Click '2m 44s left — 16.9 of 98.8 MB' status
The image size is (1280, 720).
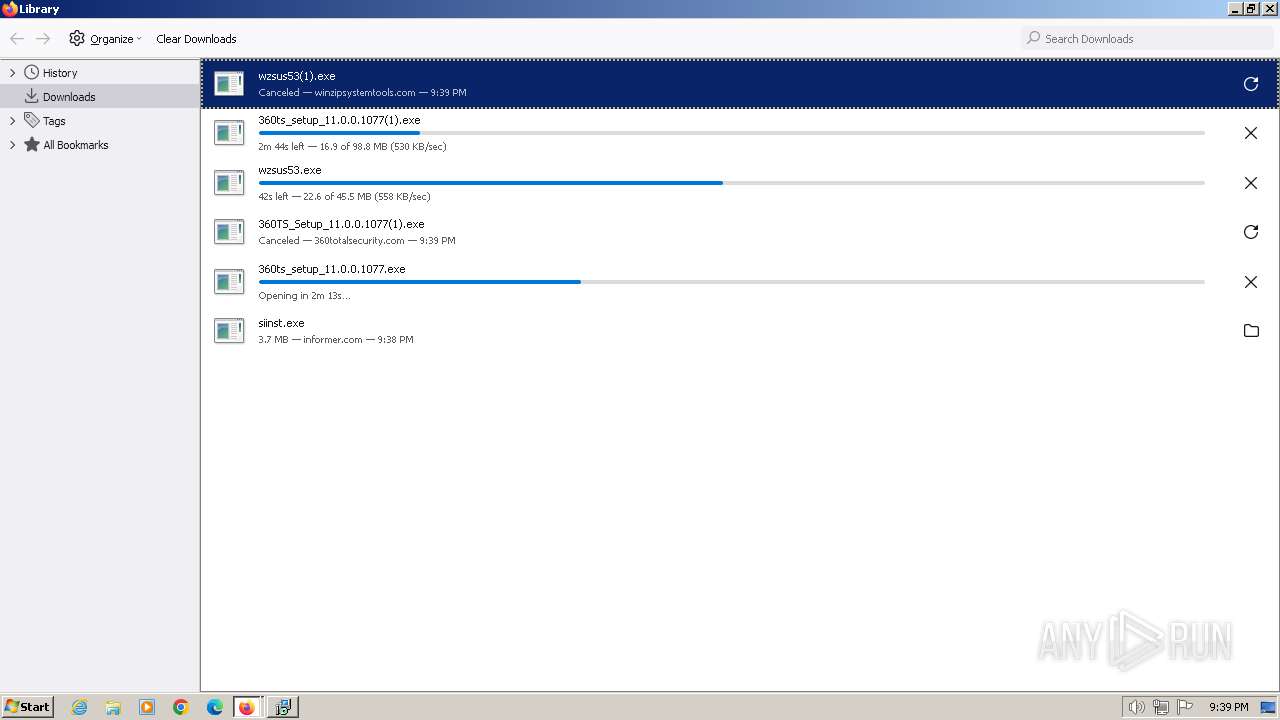pyautogui.click(x=352, y=146)
